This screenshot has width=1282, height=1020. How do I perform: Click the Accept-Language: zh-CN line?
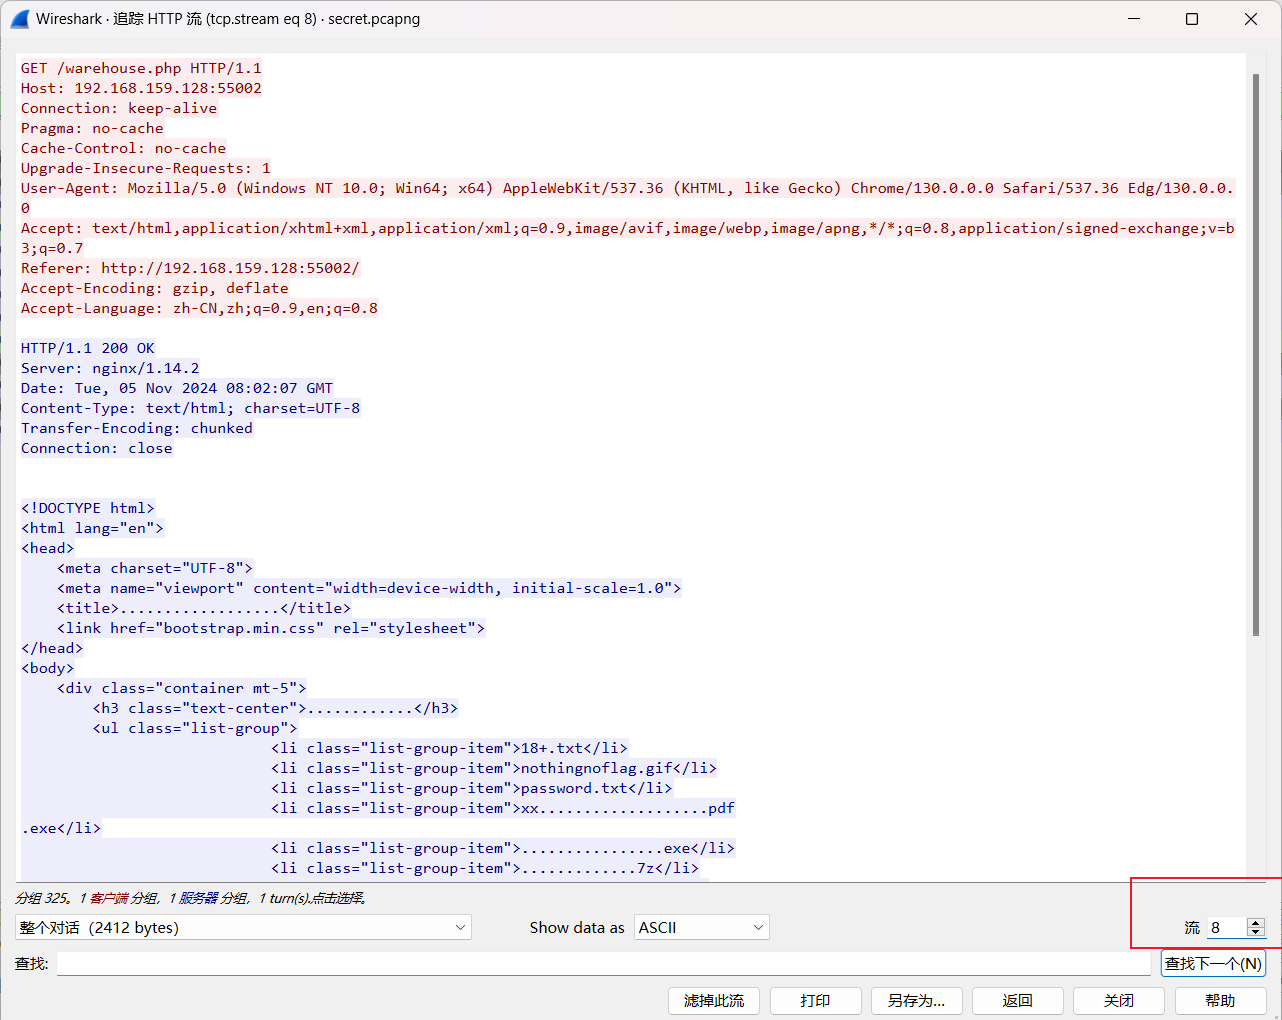pos(199,308)
